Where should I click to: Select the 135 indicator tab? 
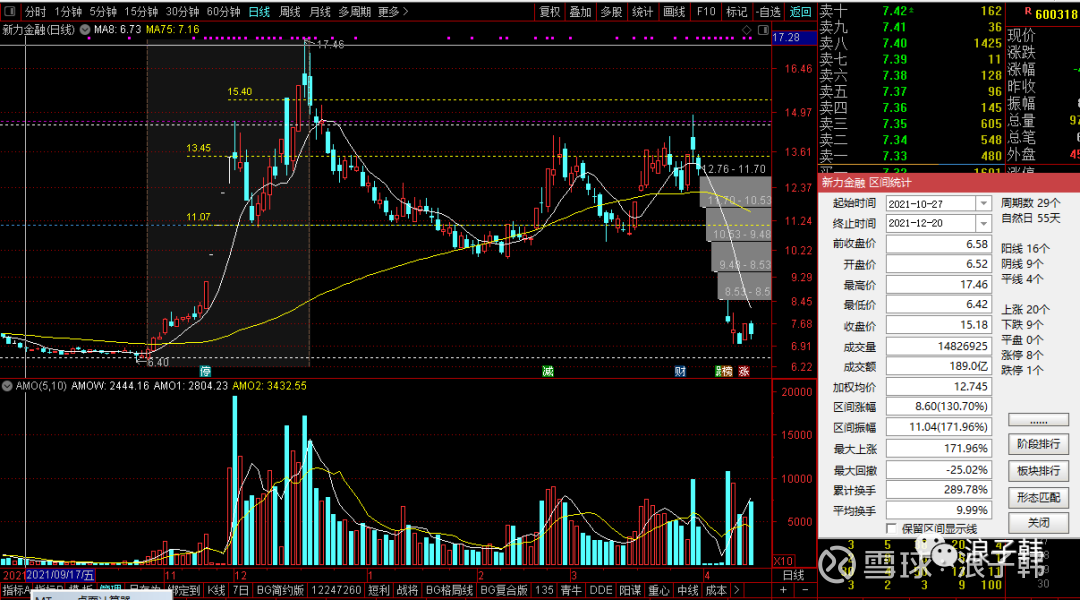(x=544, y=590)
